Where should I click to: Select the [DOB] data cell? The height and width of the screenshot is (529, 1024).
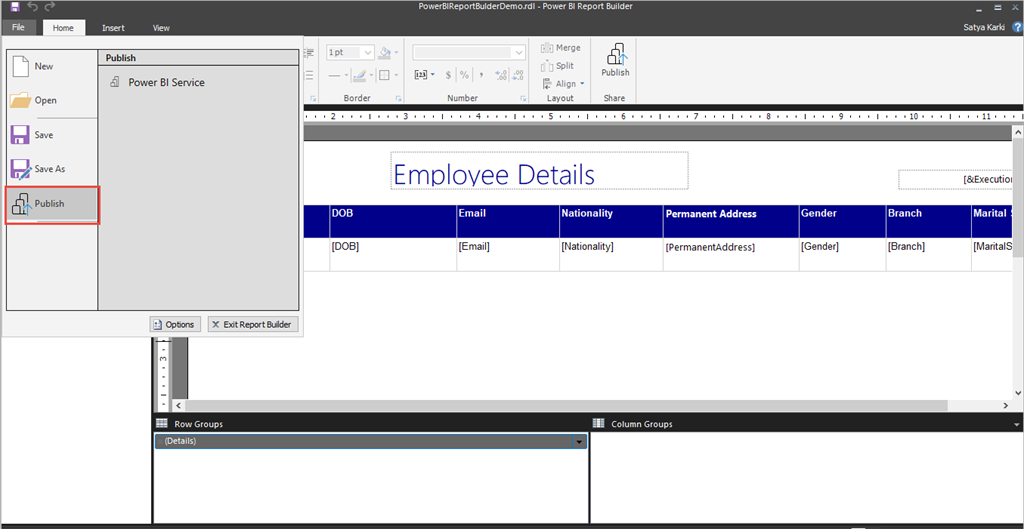tap(393, 254)
